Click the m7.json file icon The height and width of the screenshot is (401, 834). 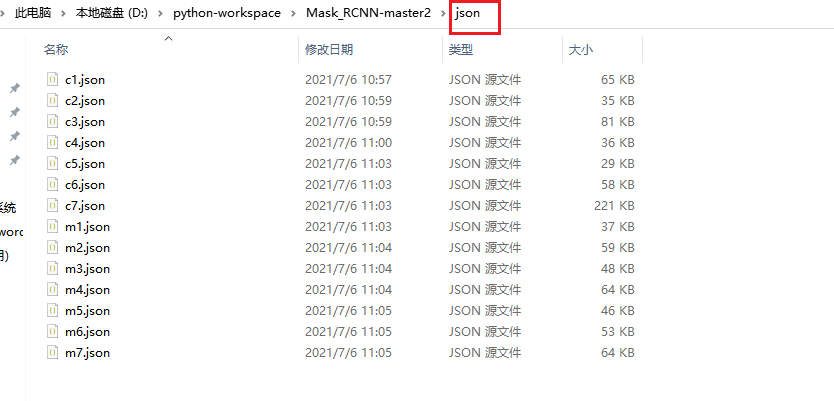(x=52, y=353)
